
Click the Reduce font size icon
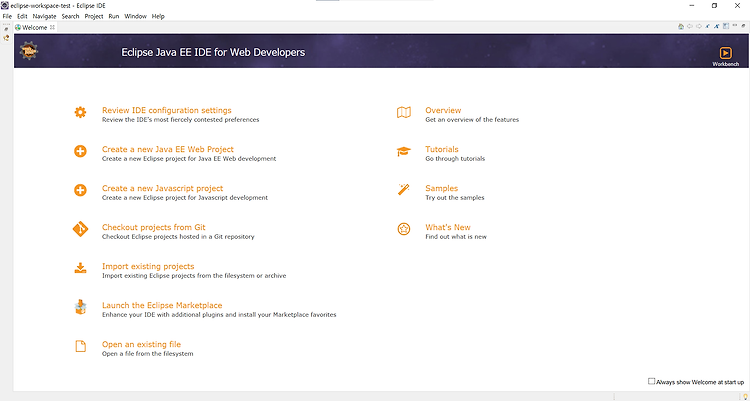point(707,26)
